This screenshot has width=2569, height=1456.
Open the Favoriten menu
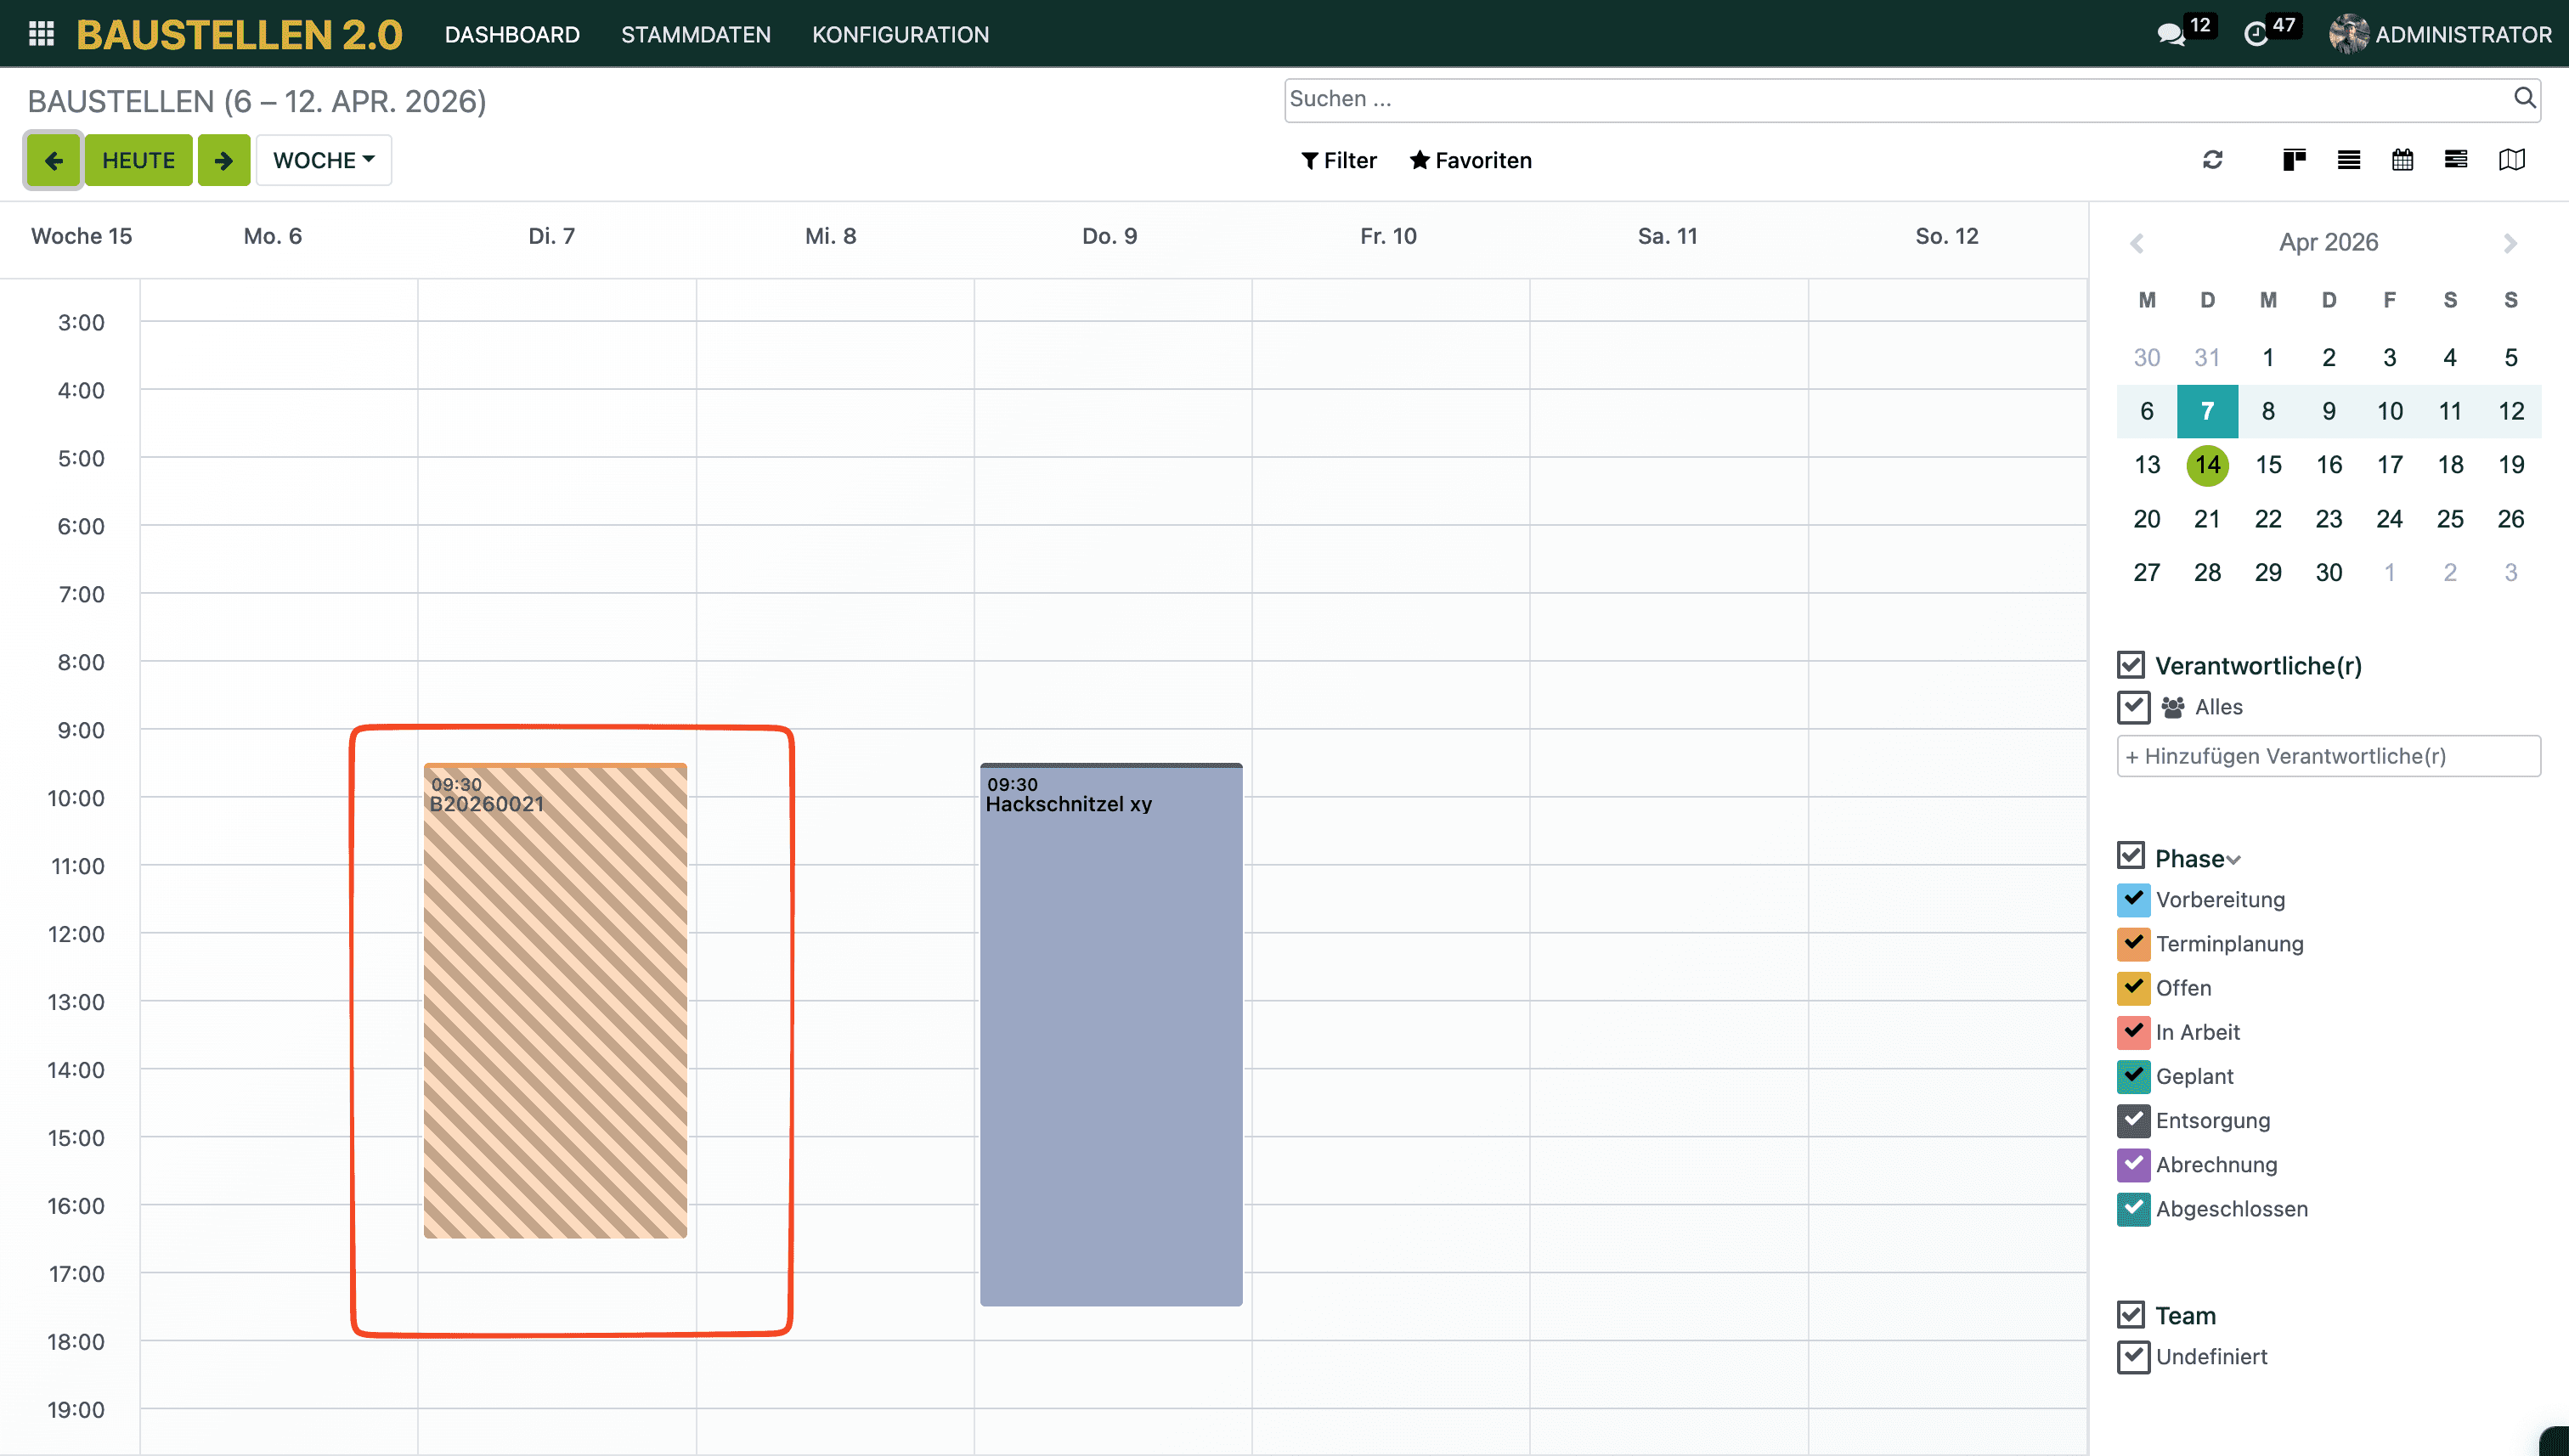(x=1470, y=160)
